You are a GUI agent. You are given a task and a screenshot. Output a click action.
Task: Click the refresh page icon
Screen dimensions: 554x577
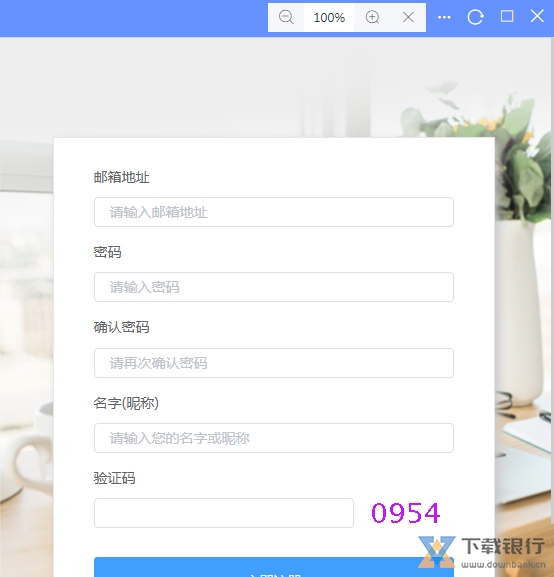475,17
